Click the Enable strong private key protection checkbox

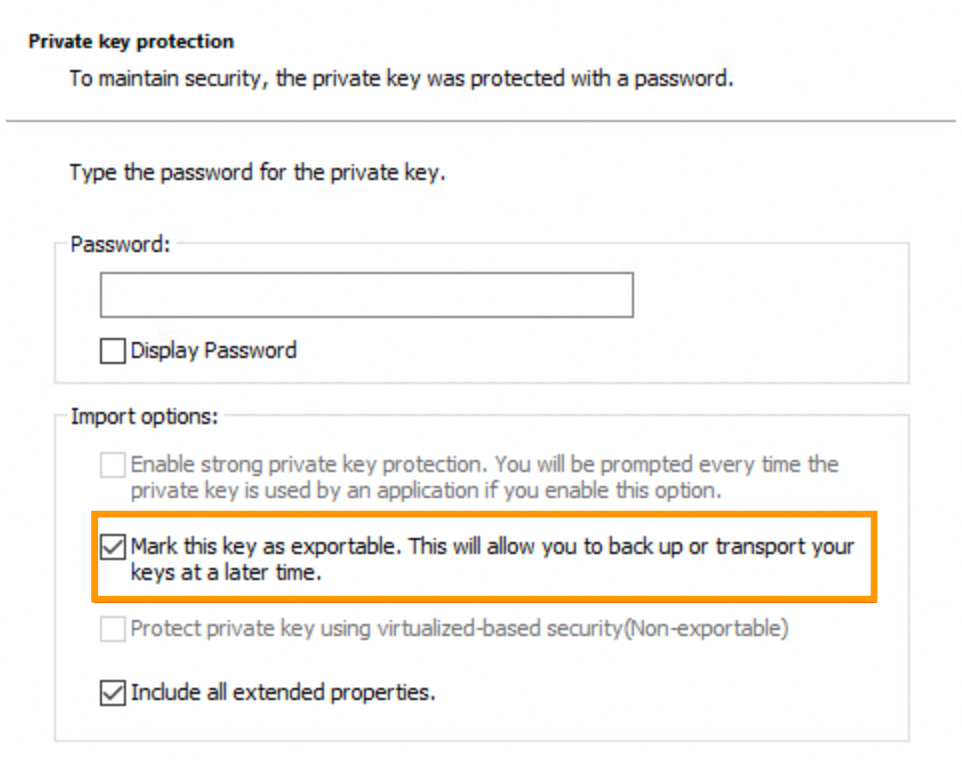tap(112, 463)
